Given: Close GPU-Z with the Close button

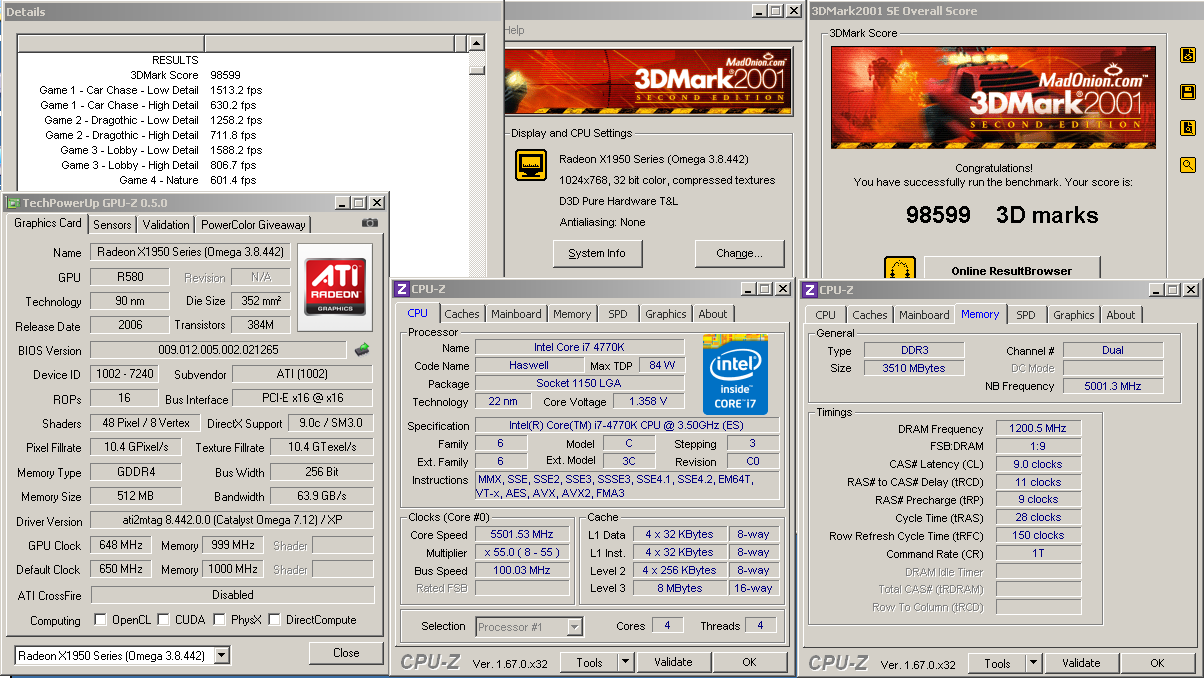Looking at the screenshot, I should 346,653.
